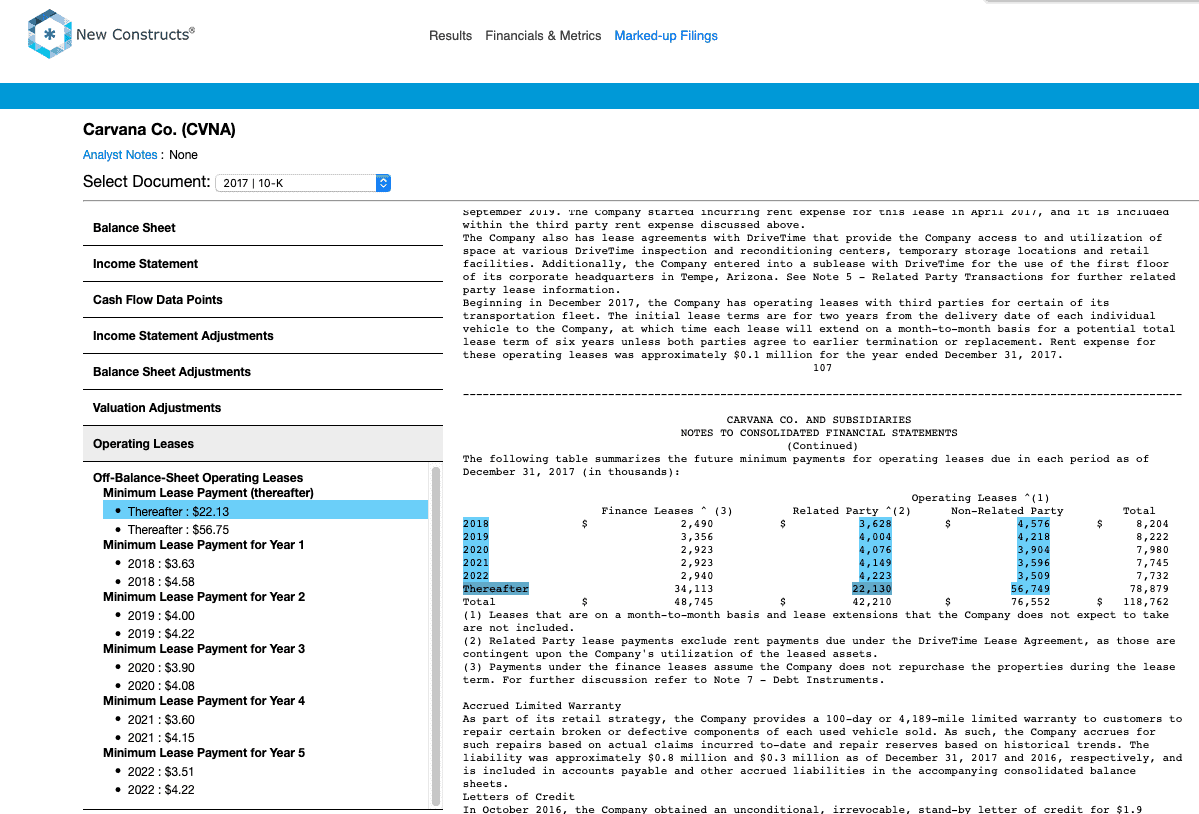Select the 2022 : $3.51 entry
The height and width of the screenshot is (814, 1199).
pos(161,771)
